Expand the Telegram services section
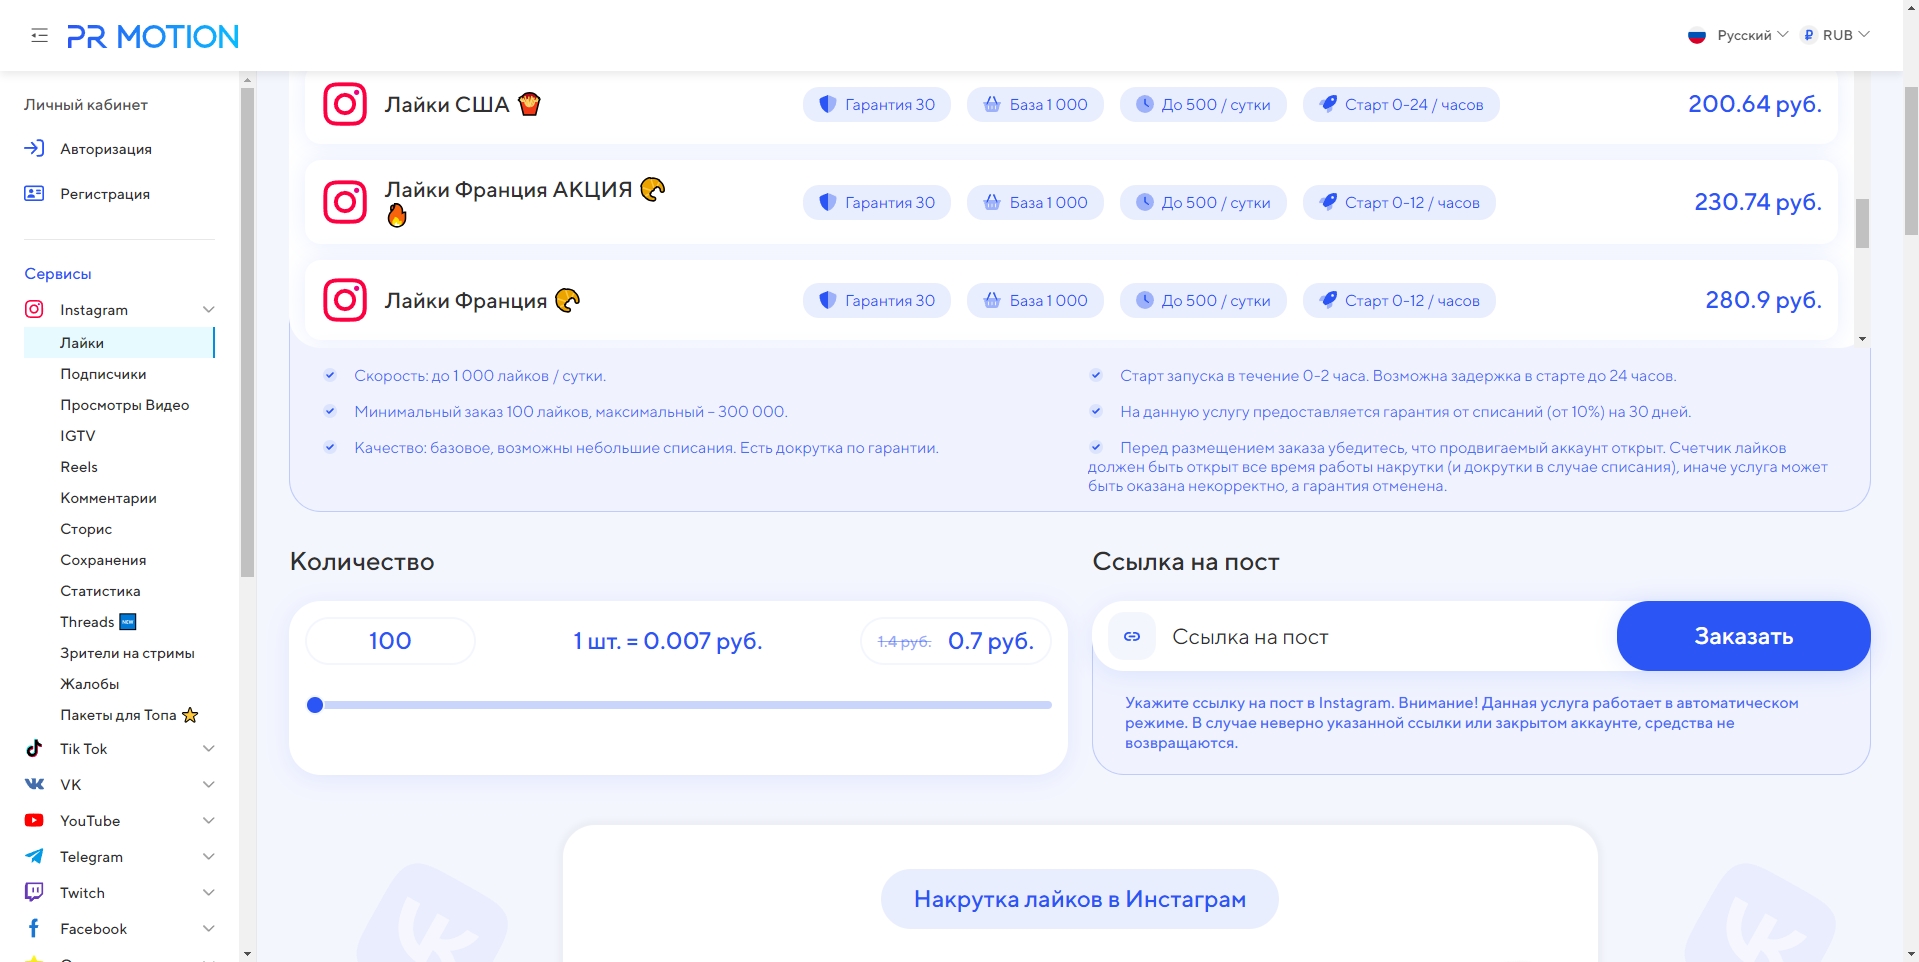1919x962 pixels. coord(209,856)
